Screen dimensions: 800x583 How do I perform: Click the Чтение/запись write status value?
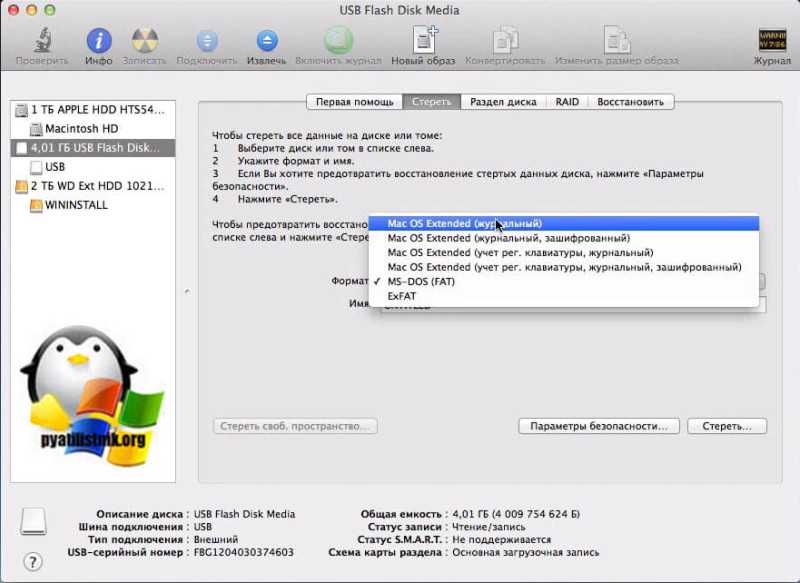point(489,527)
